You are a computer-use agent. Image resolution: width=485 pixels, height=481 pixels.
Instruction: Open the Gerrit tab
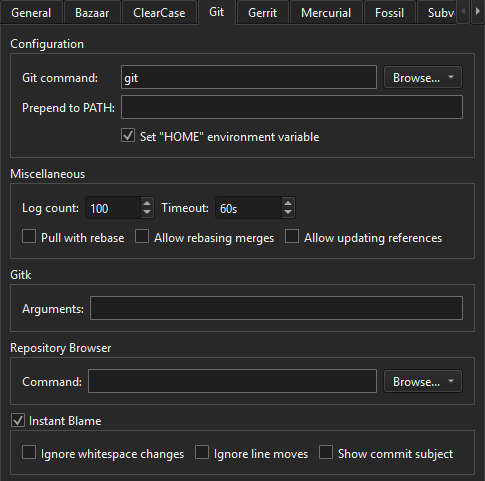[263, 13]
